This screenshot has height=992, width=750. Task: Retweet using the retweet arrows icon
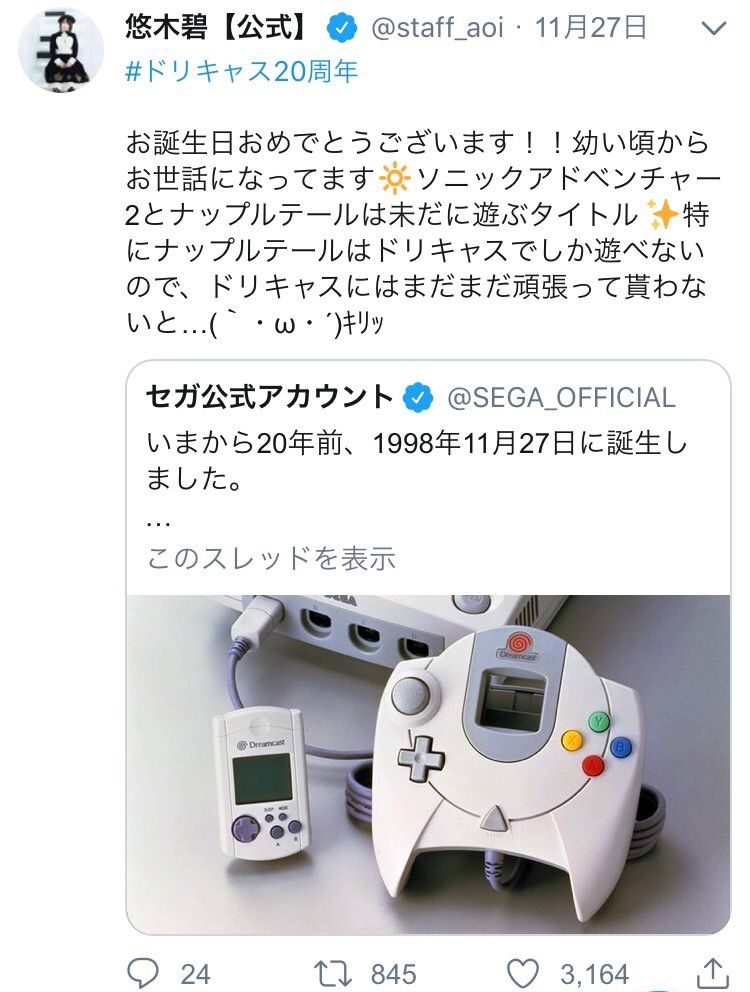(333, 973)
